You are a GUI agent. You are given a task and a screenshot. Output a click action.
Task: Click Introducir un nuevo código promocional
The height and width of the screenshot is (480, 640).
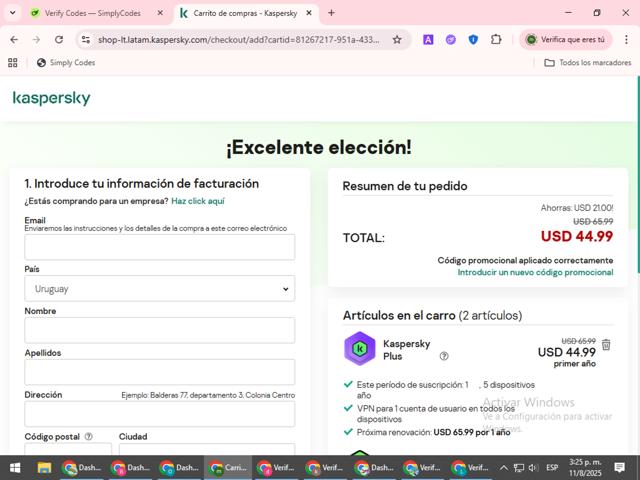point(535,272)
